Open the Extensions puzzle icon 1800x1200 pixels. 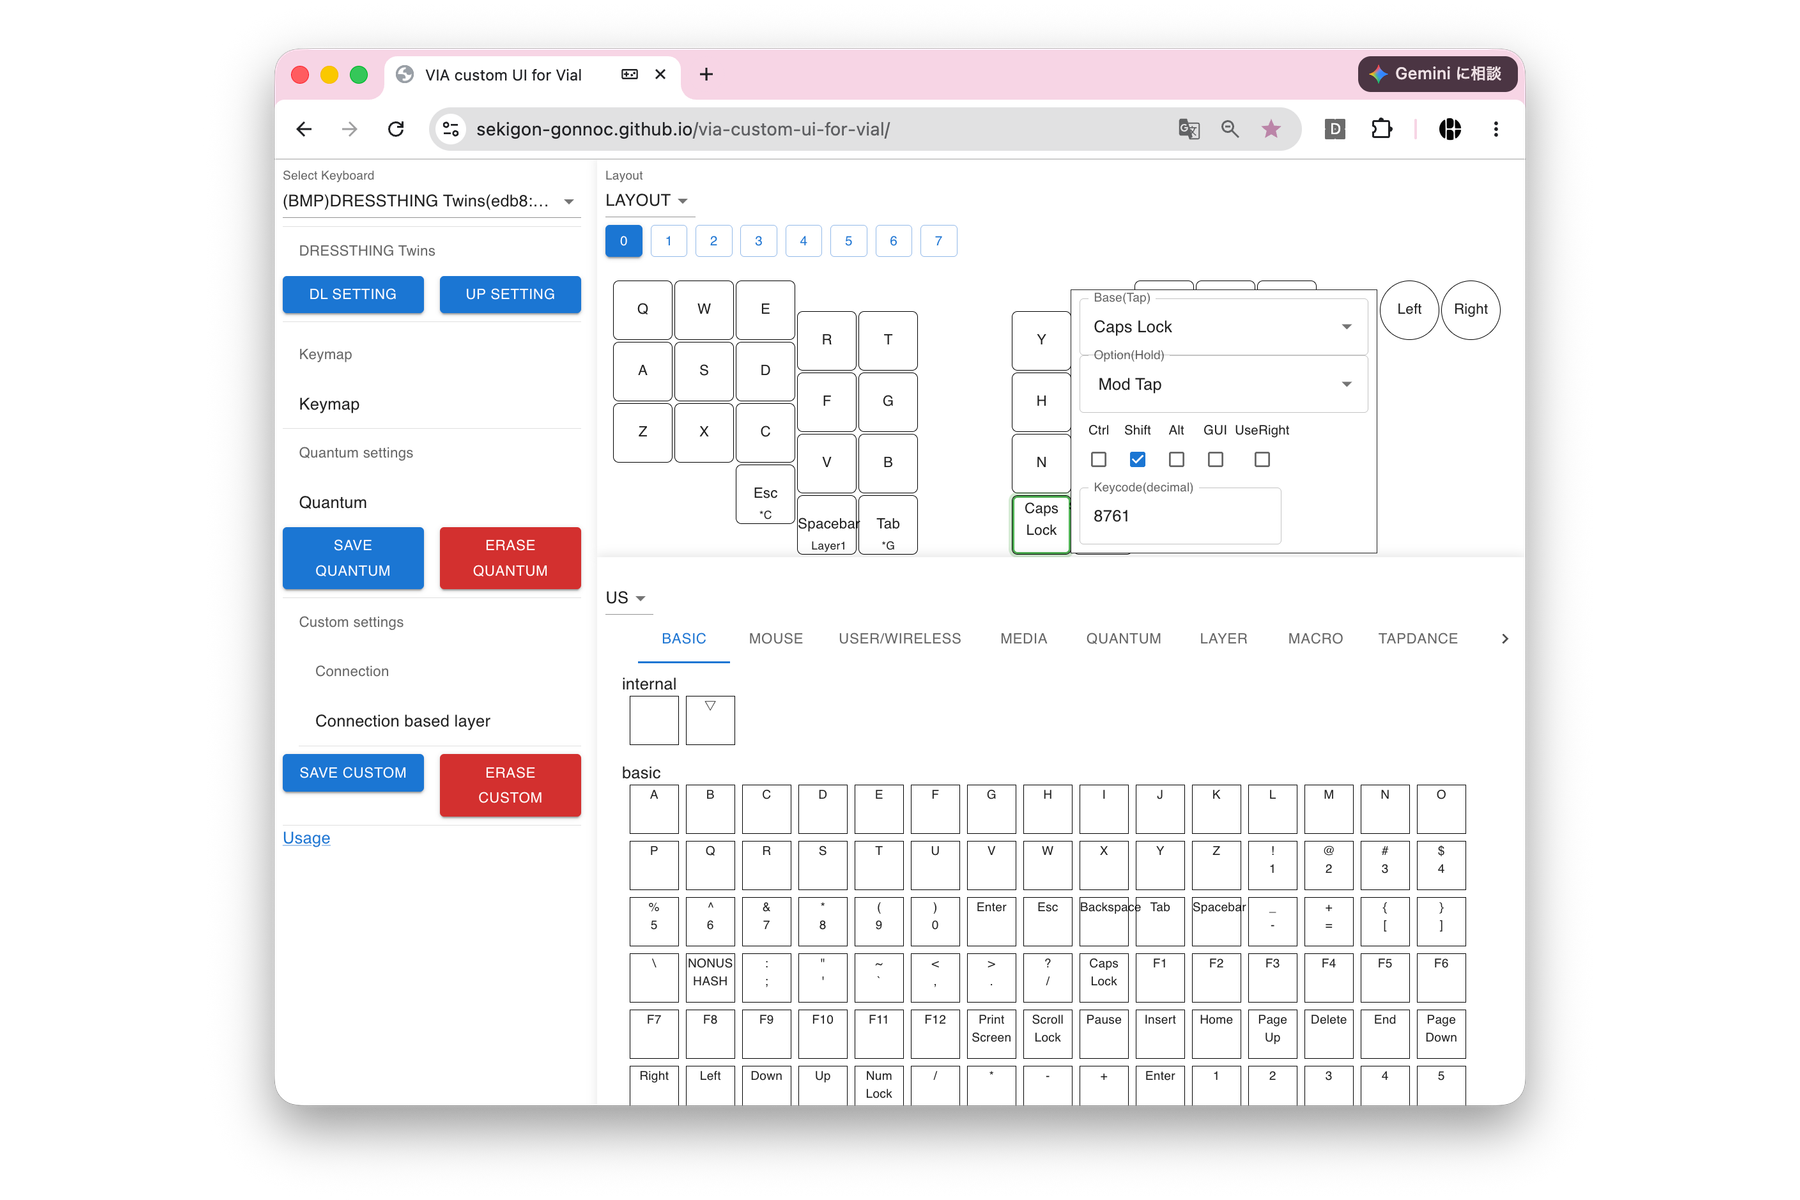coord(1381,129)
